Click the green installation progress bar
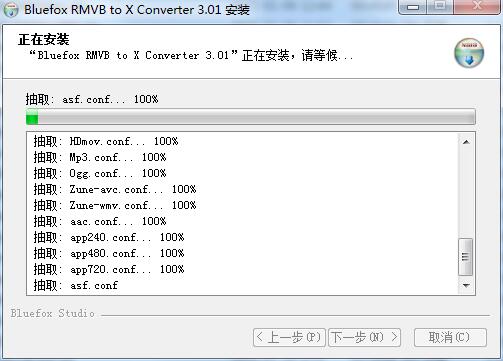The width and height of the screenshot is (503, 361). [x=251, y=117]
